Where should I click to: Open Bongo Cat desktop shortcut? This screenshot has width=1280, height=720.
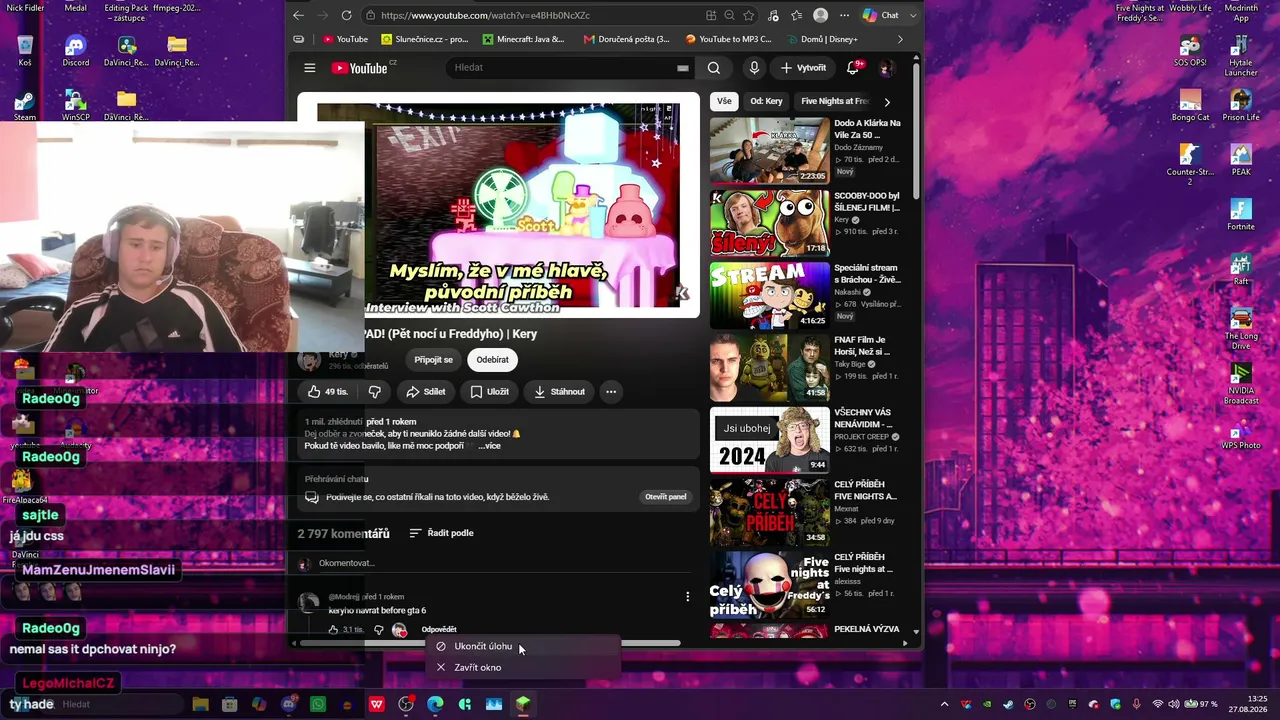coord(1190,106)
